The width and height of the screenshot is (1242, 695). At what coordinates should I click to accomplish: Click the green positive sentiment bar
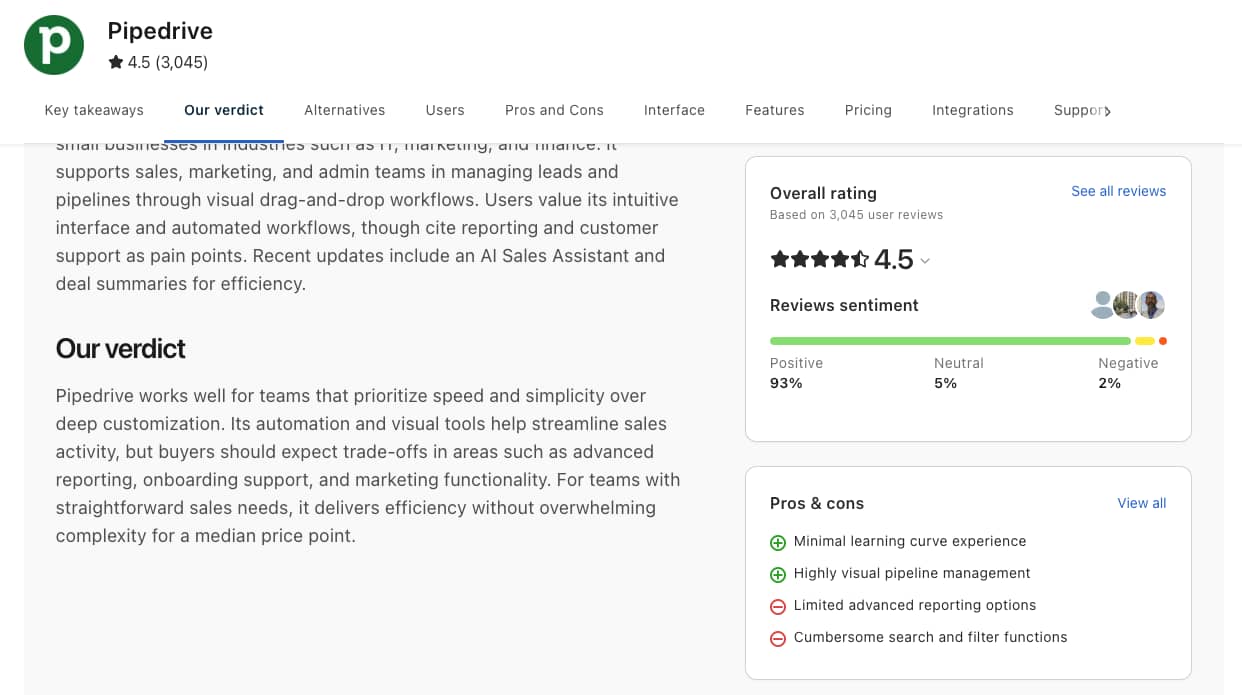point(950,341)
